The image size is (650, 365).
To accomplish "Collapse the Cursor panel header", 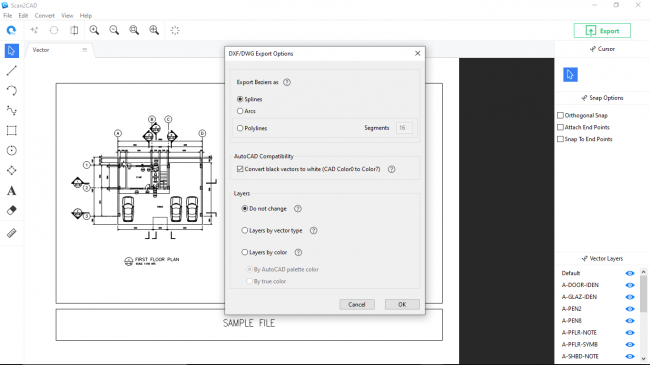I will point(602,49).
